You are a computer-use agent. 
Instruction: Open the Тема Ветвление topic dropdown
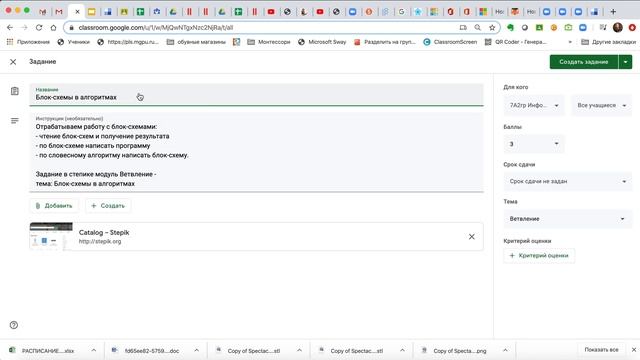point(567,219)
